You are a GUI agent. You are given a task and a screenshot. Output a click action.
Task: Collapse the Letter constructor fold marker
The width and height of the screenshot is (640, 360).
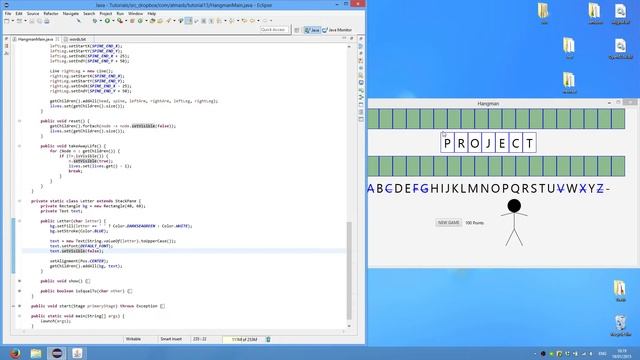pos(19,221)
